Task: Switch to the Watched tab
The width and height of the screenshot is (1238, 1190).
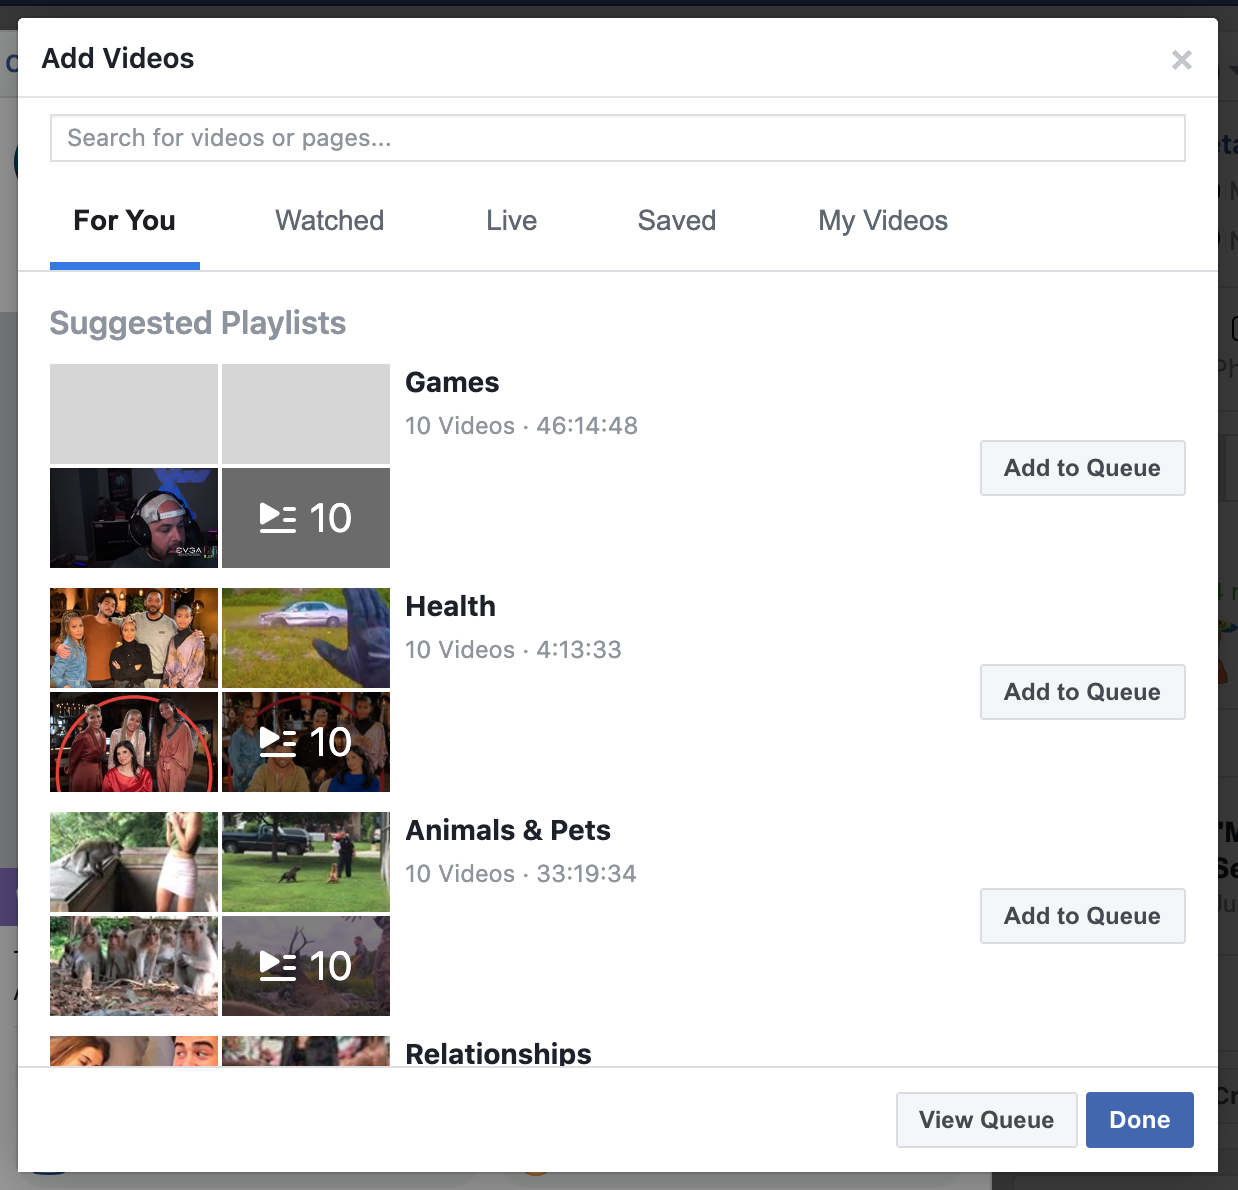Action: click(329, 221)
